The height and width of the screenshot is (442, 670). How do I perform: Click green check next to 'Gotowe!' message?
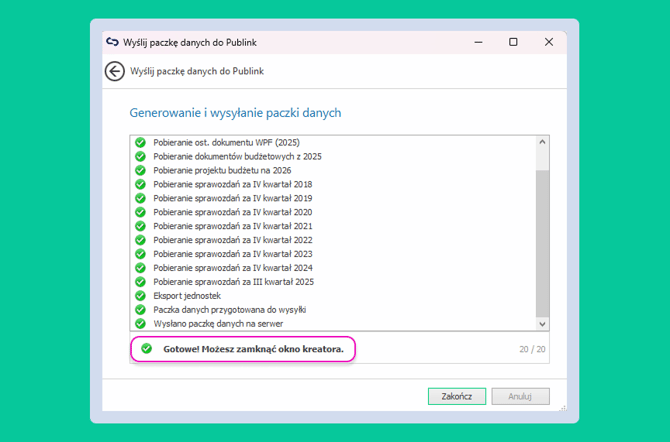coord(147,349)
